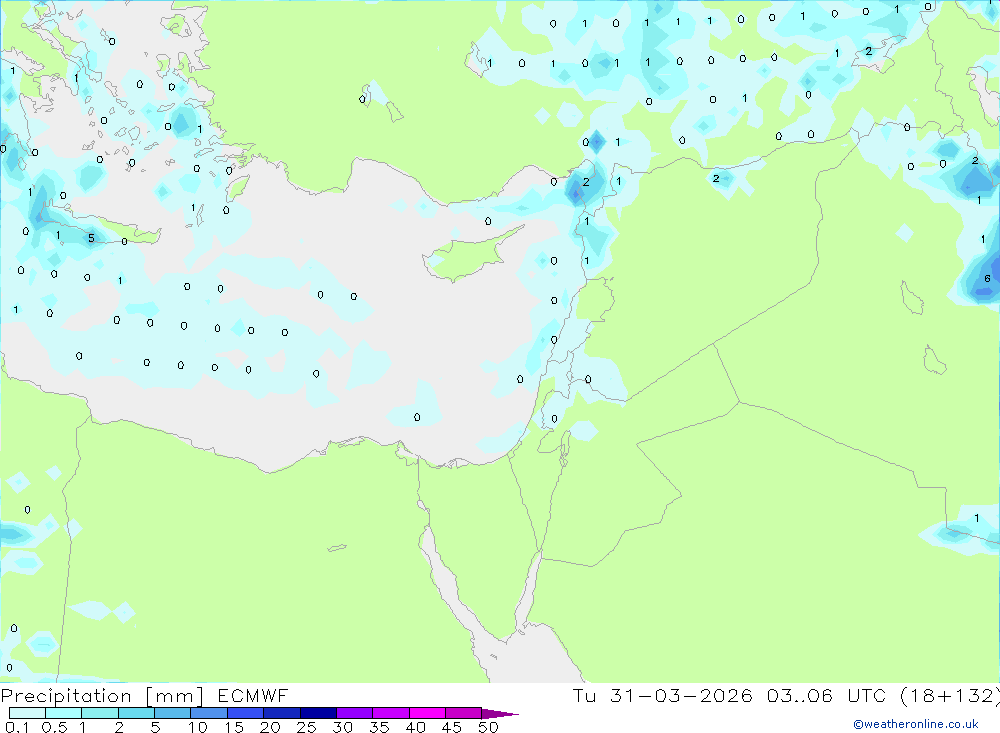This screenshot has height=733, width=1000.
Task: Click the '10' legend scale label
Action: 198,727
